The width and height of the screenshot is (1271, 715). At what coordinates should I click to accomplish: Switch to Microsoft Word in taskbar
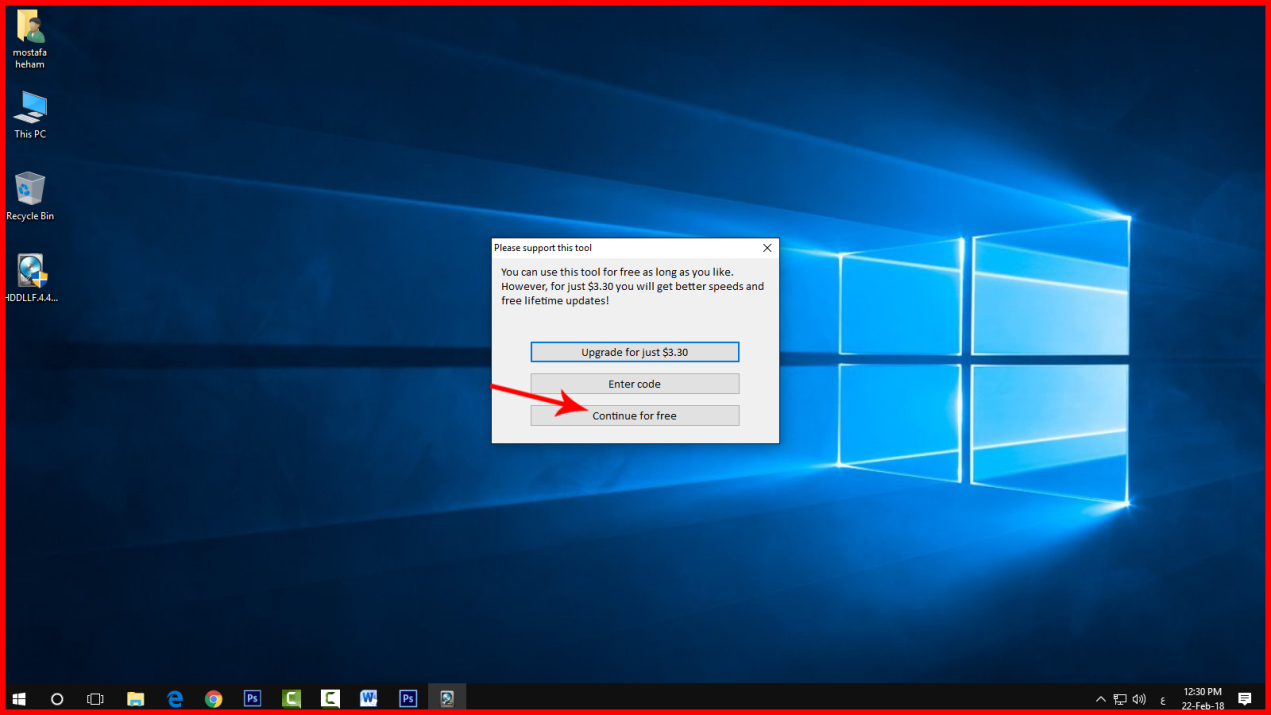pyautogui.click(x=369, y=699)
